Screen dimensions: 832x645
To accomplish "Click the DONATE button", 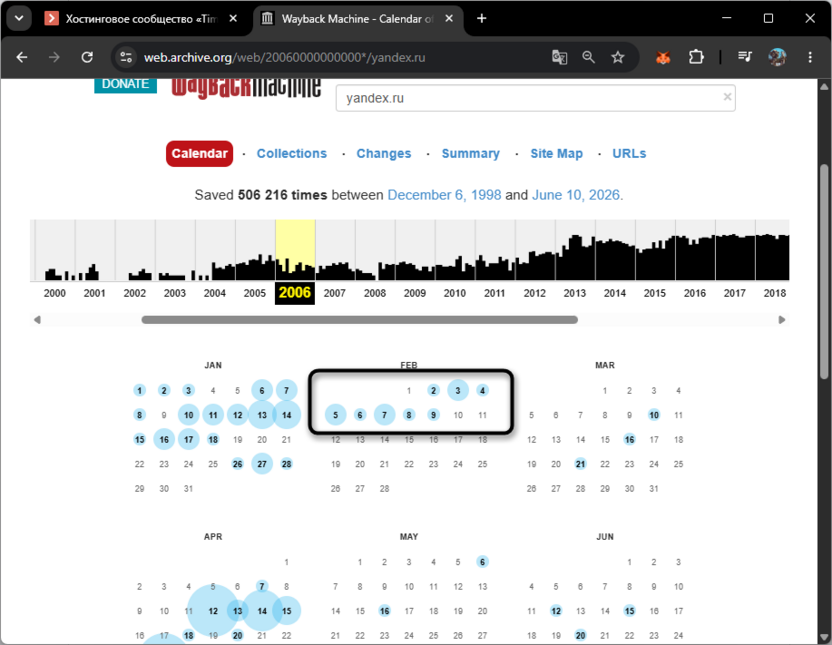I will 125,84.
